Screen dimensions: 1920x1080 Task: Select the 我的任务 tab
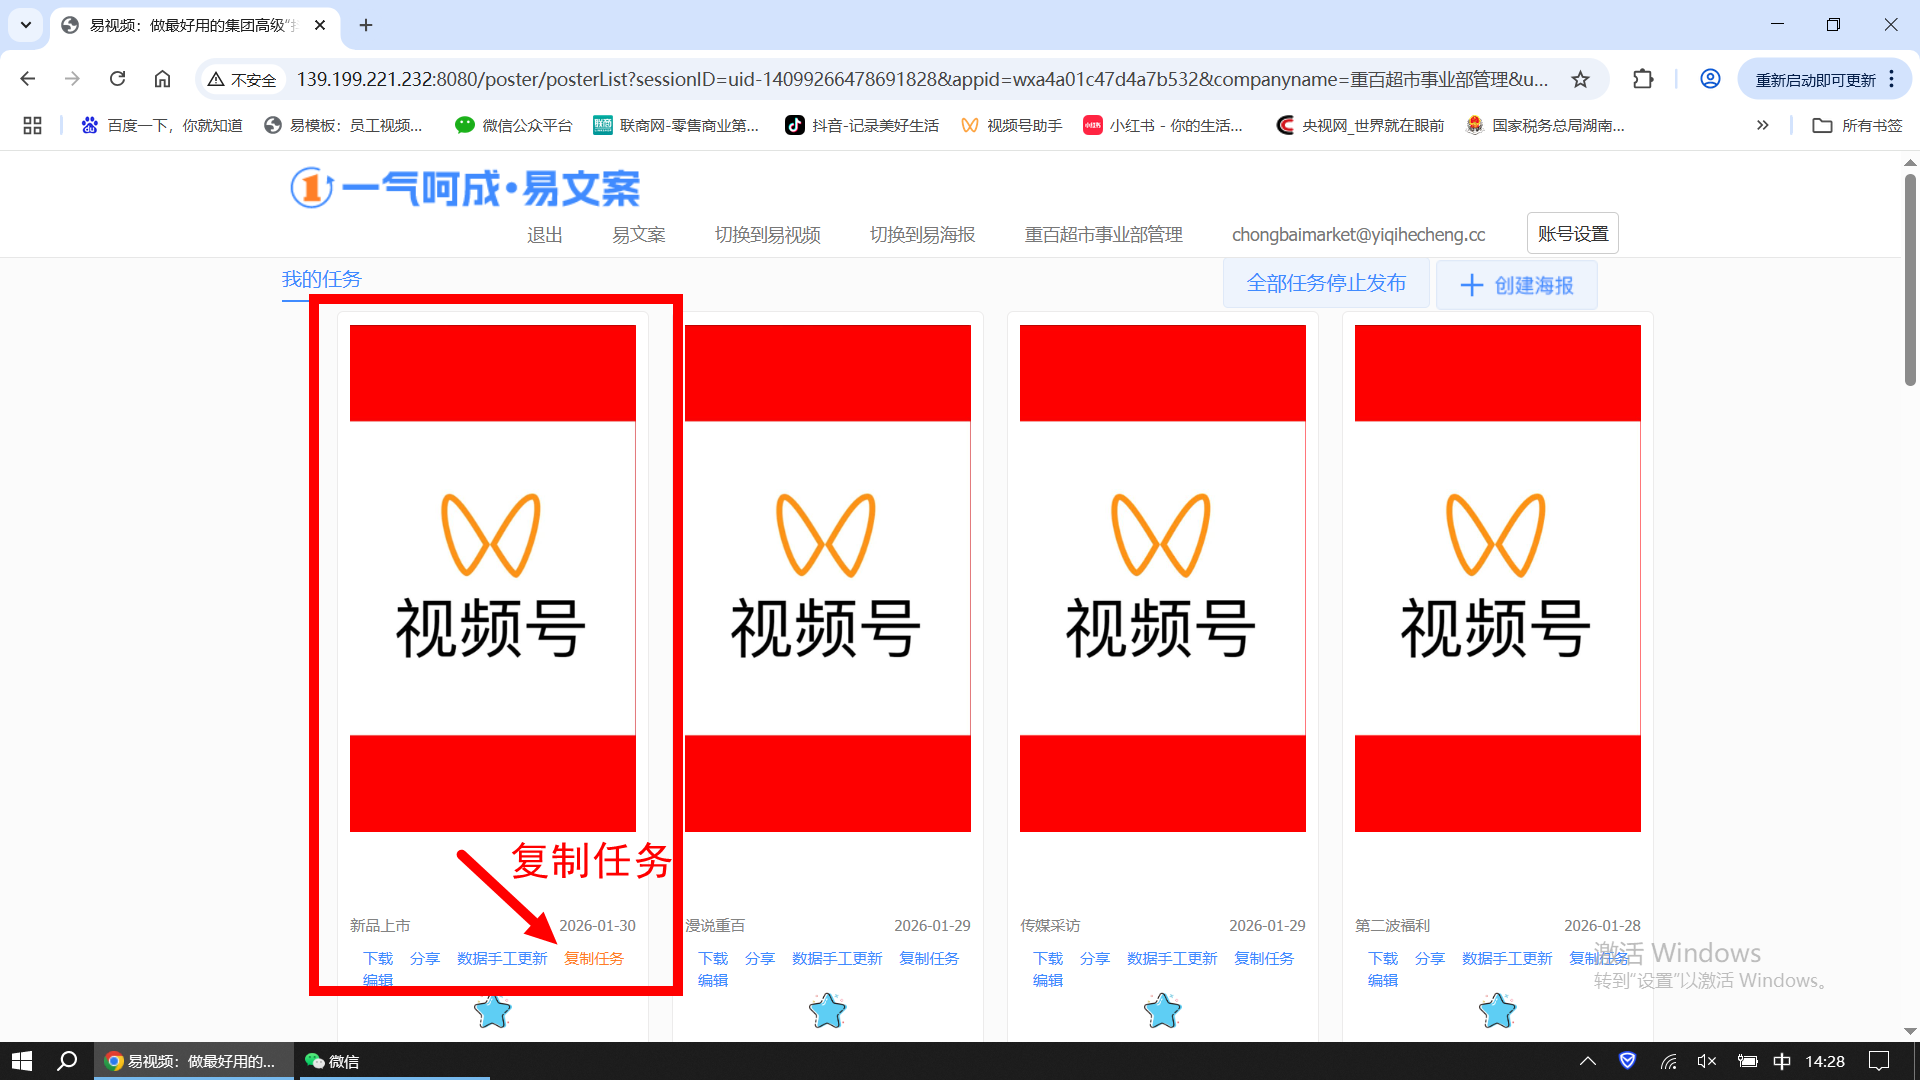[321, 279]
